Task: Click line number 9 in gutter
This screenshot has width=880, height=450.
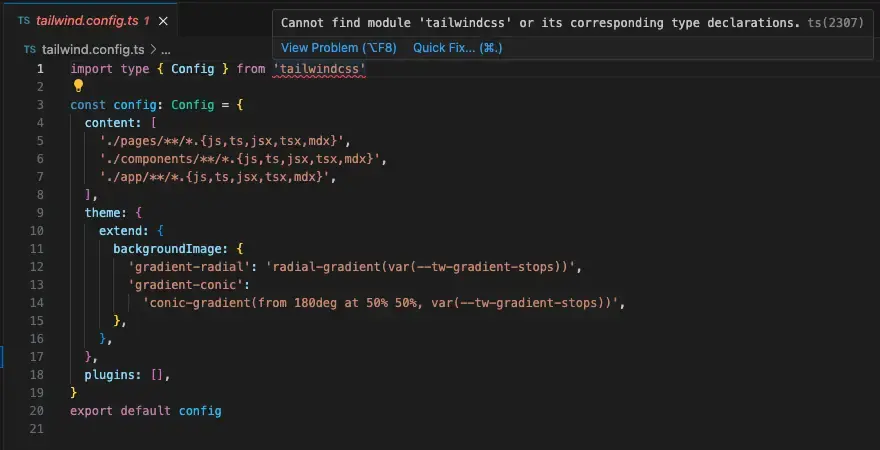Action: (40, 213)
